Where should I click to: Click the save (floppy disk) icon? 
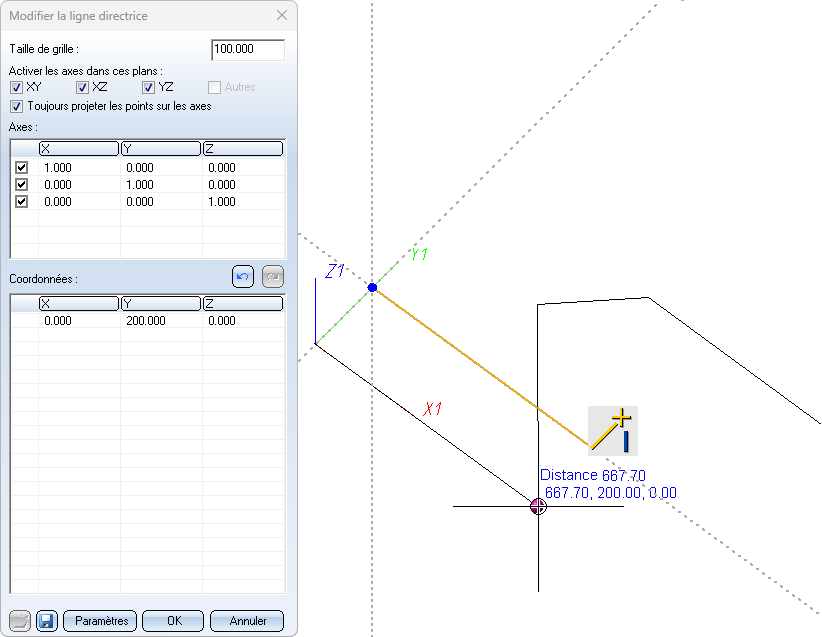tap(46, 621)
